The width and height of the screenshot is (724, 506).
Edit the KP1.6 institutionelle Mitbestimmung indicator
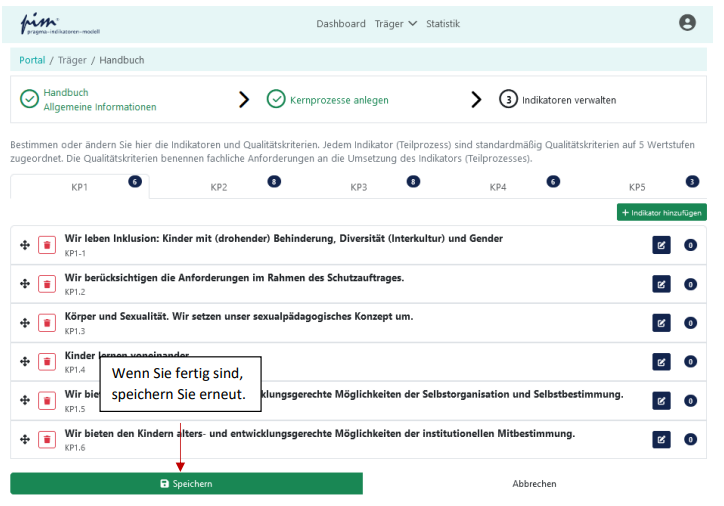click(x=661, y=439)
